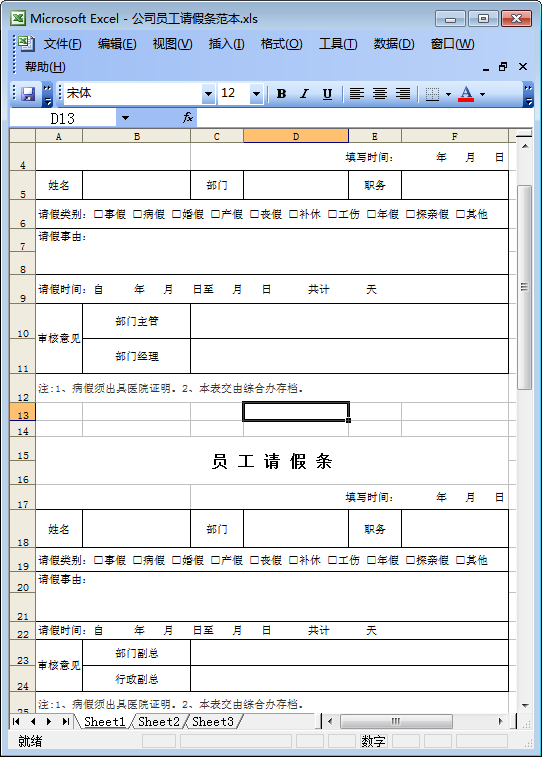
Task: Open the font color dropdown arrow
Action: click(x=482, y=94)
